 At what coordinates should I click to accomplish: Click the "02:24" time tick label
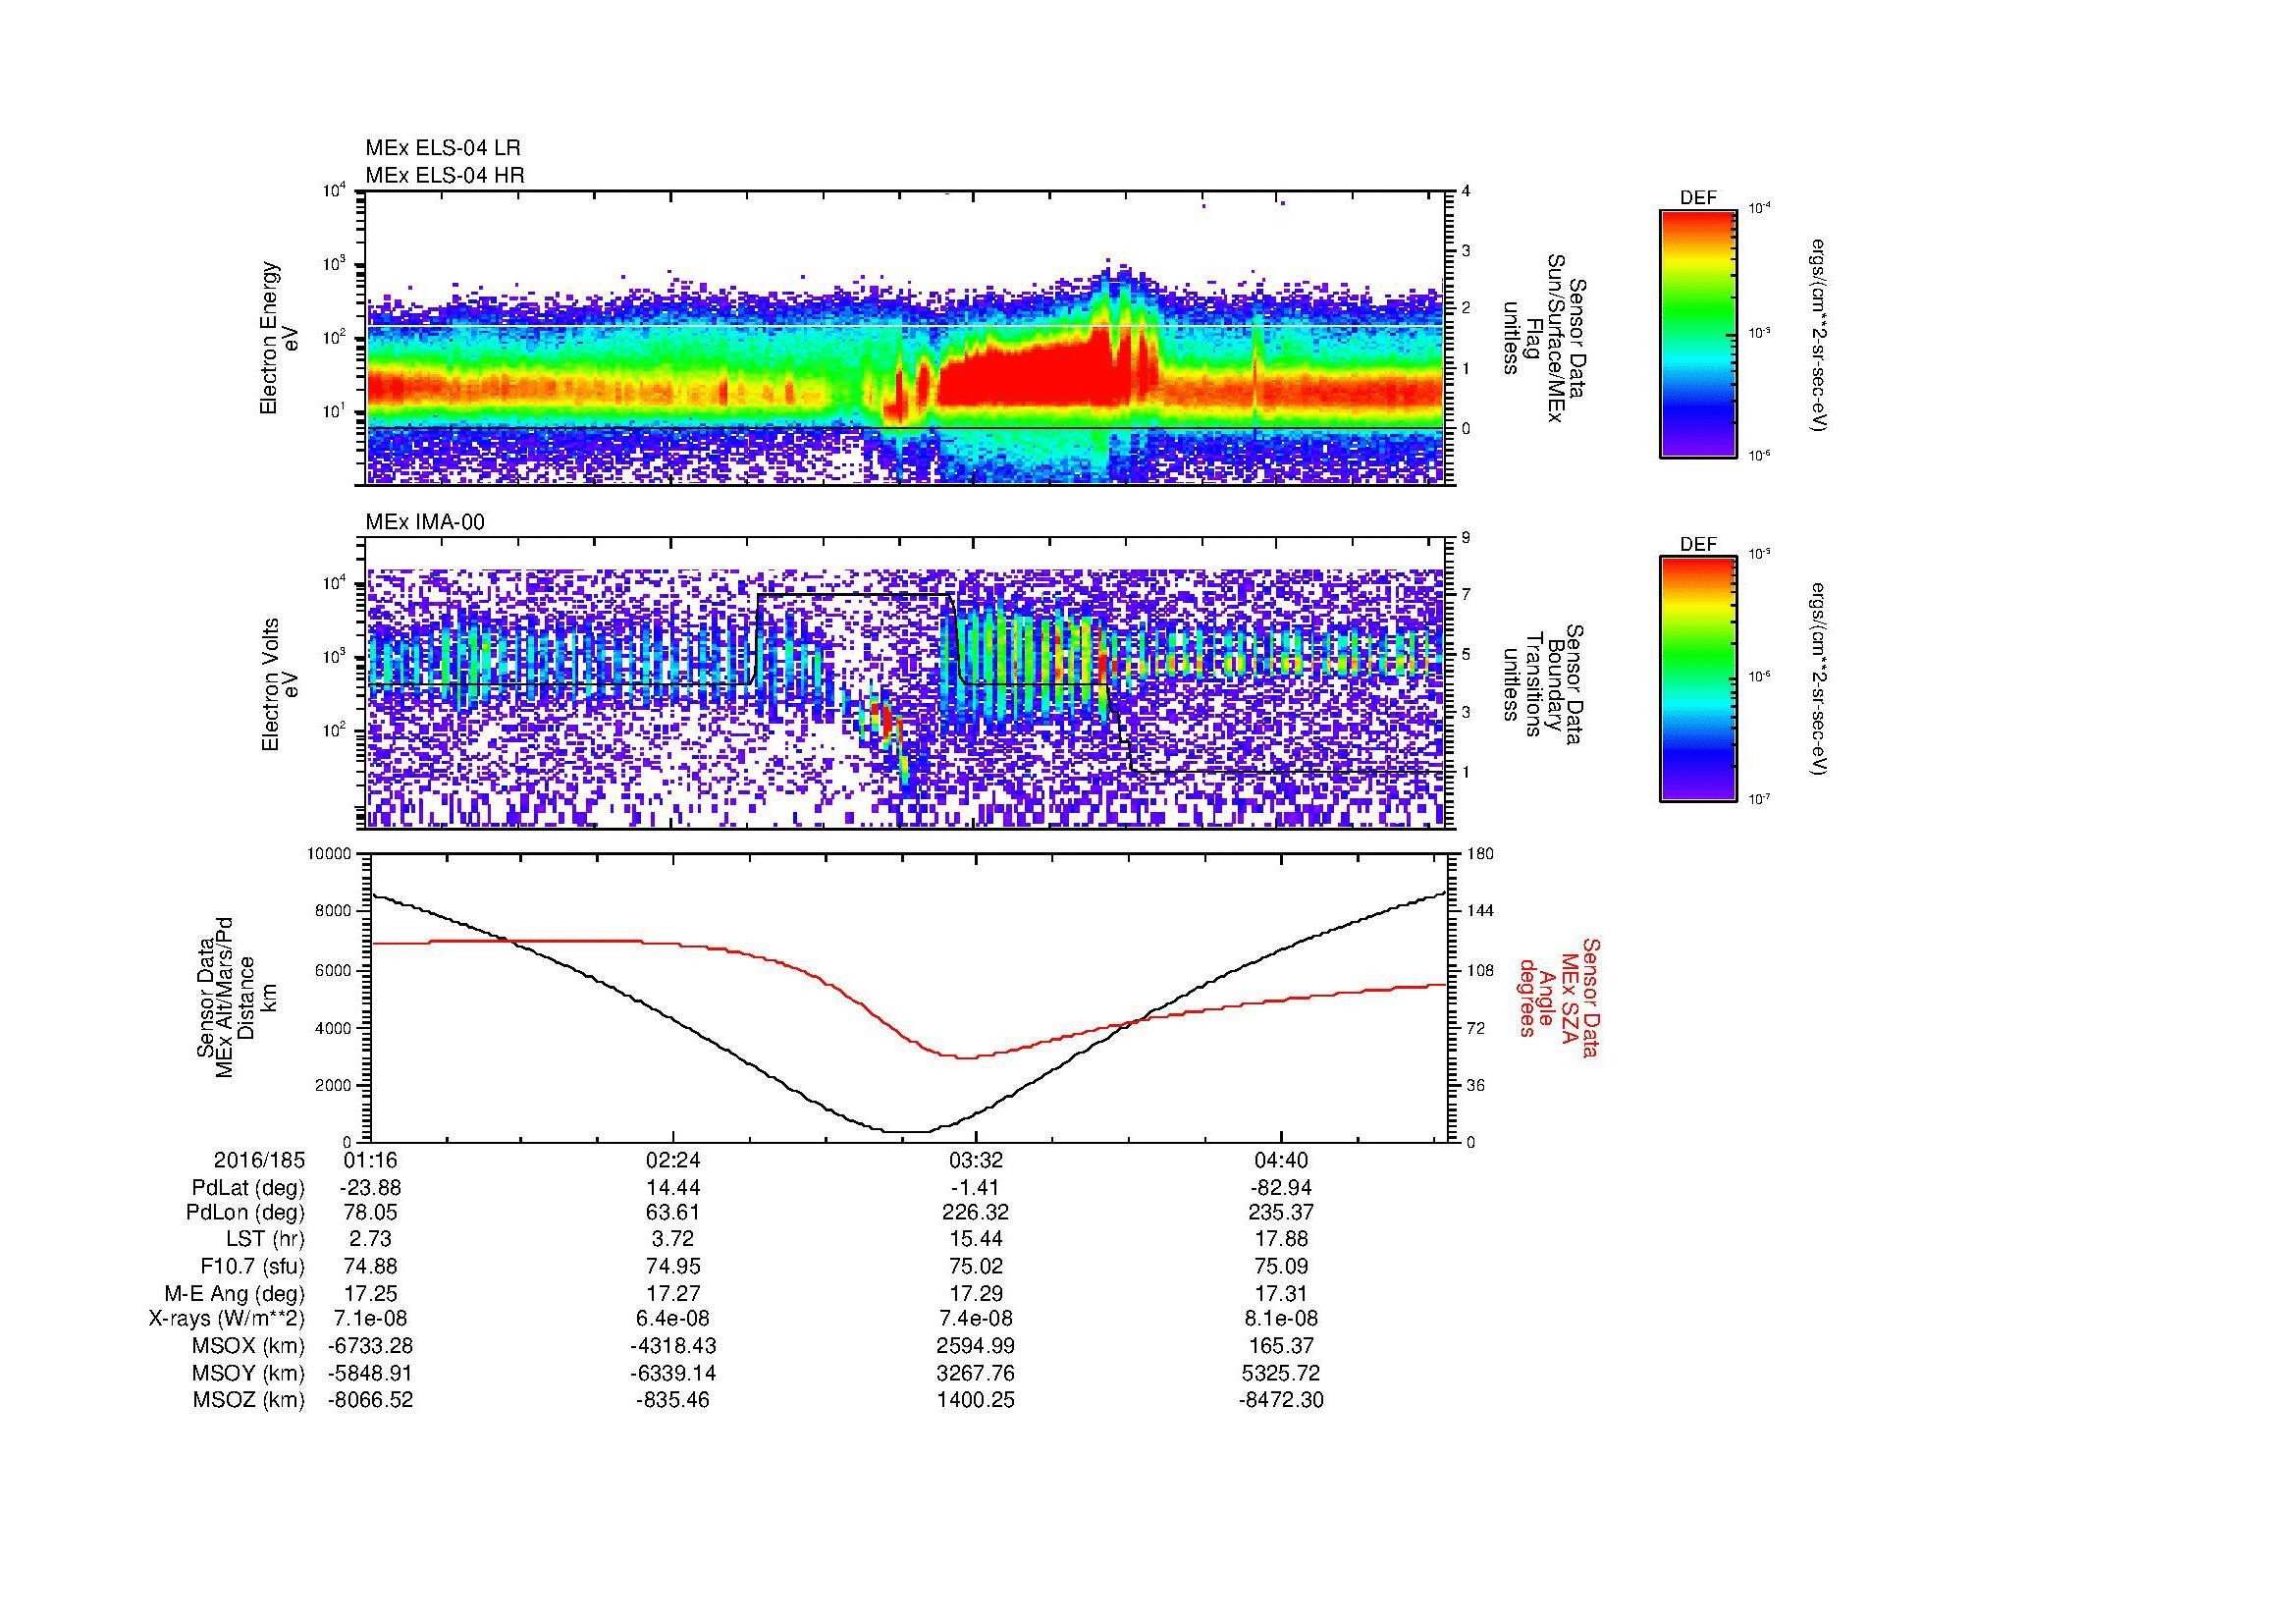pos(673,1160)
